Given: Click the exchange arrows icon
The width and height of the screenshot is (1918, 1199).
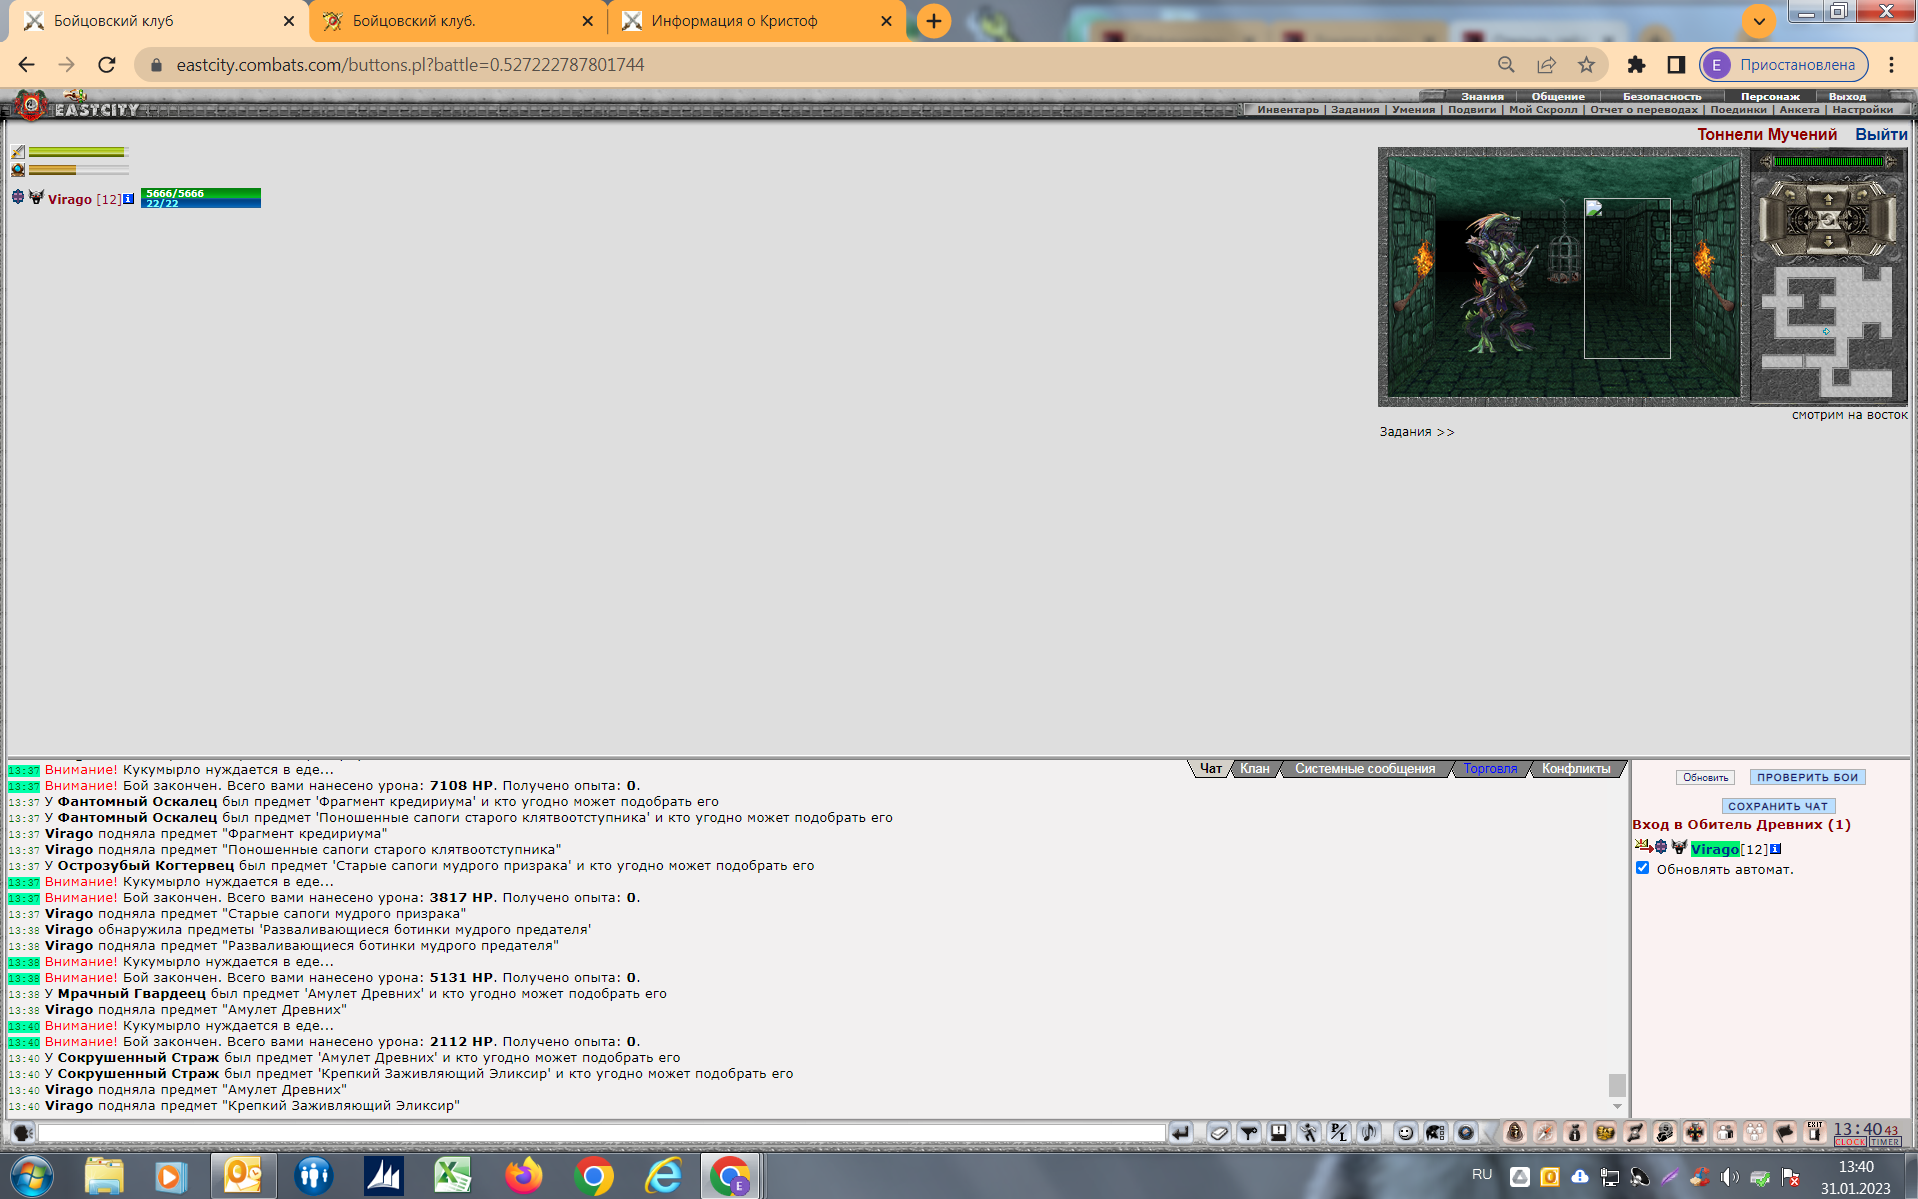Looking at the screenshot, I should point(1635,1133).
